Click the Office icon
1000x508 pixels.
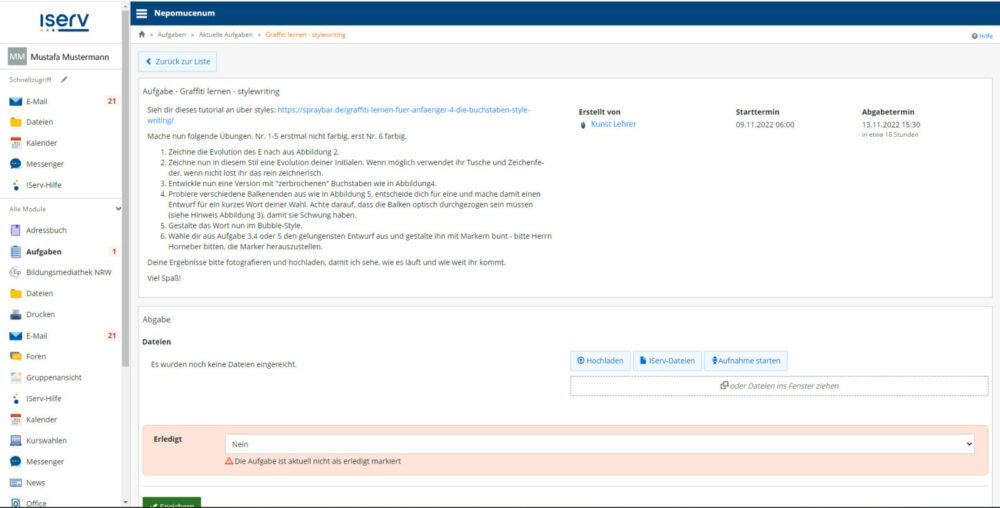coord(15,503)
